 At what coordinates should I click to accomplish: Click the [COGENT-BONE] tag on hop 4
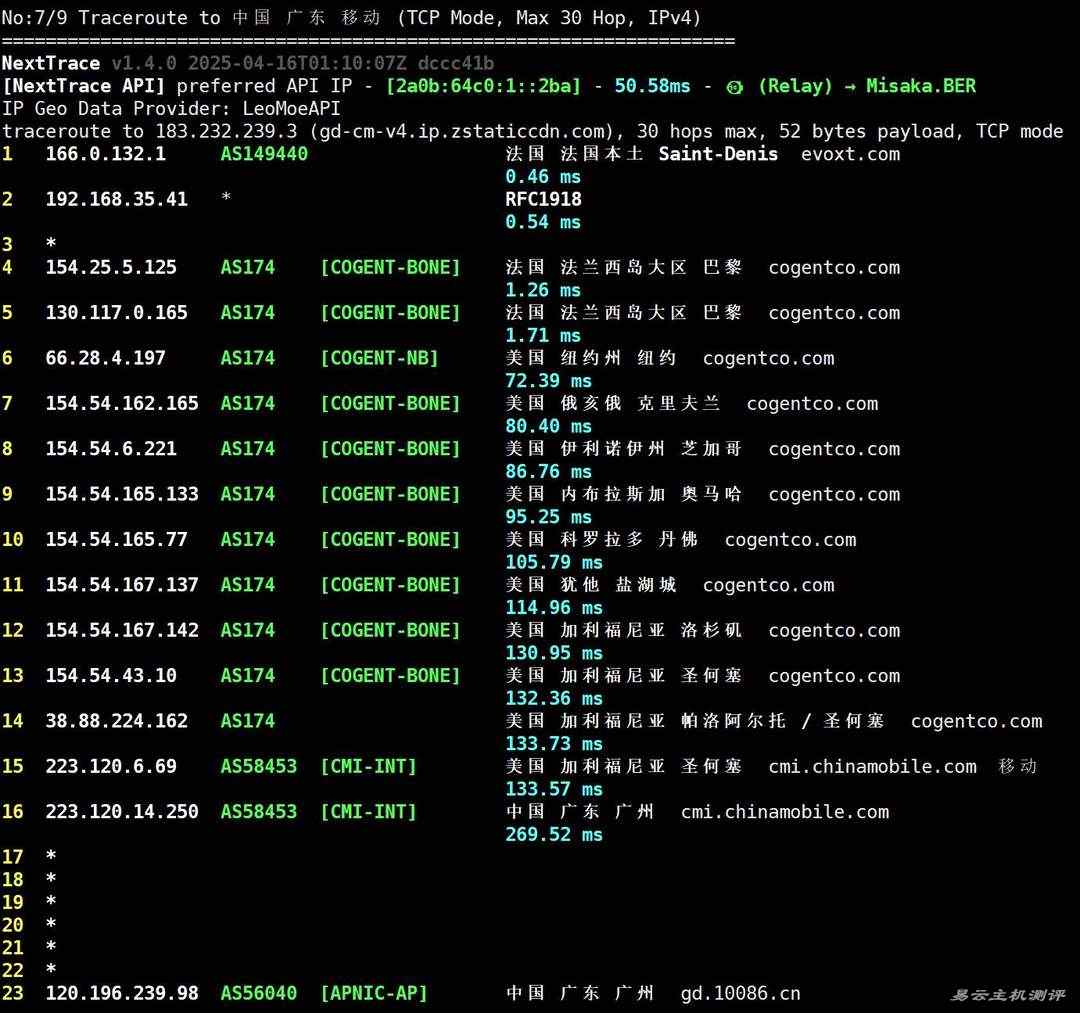point(391,267)
